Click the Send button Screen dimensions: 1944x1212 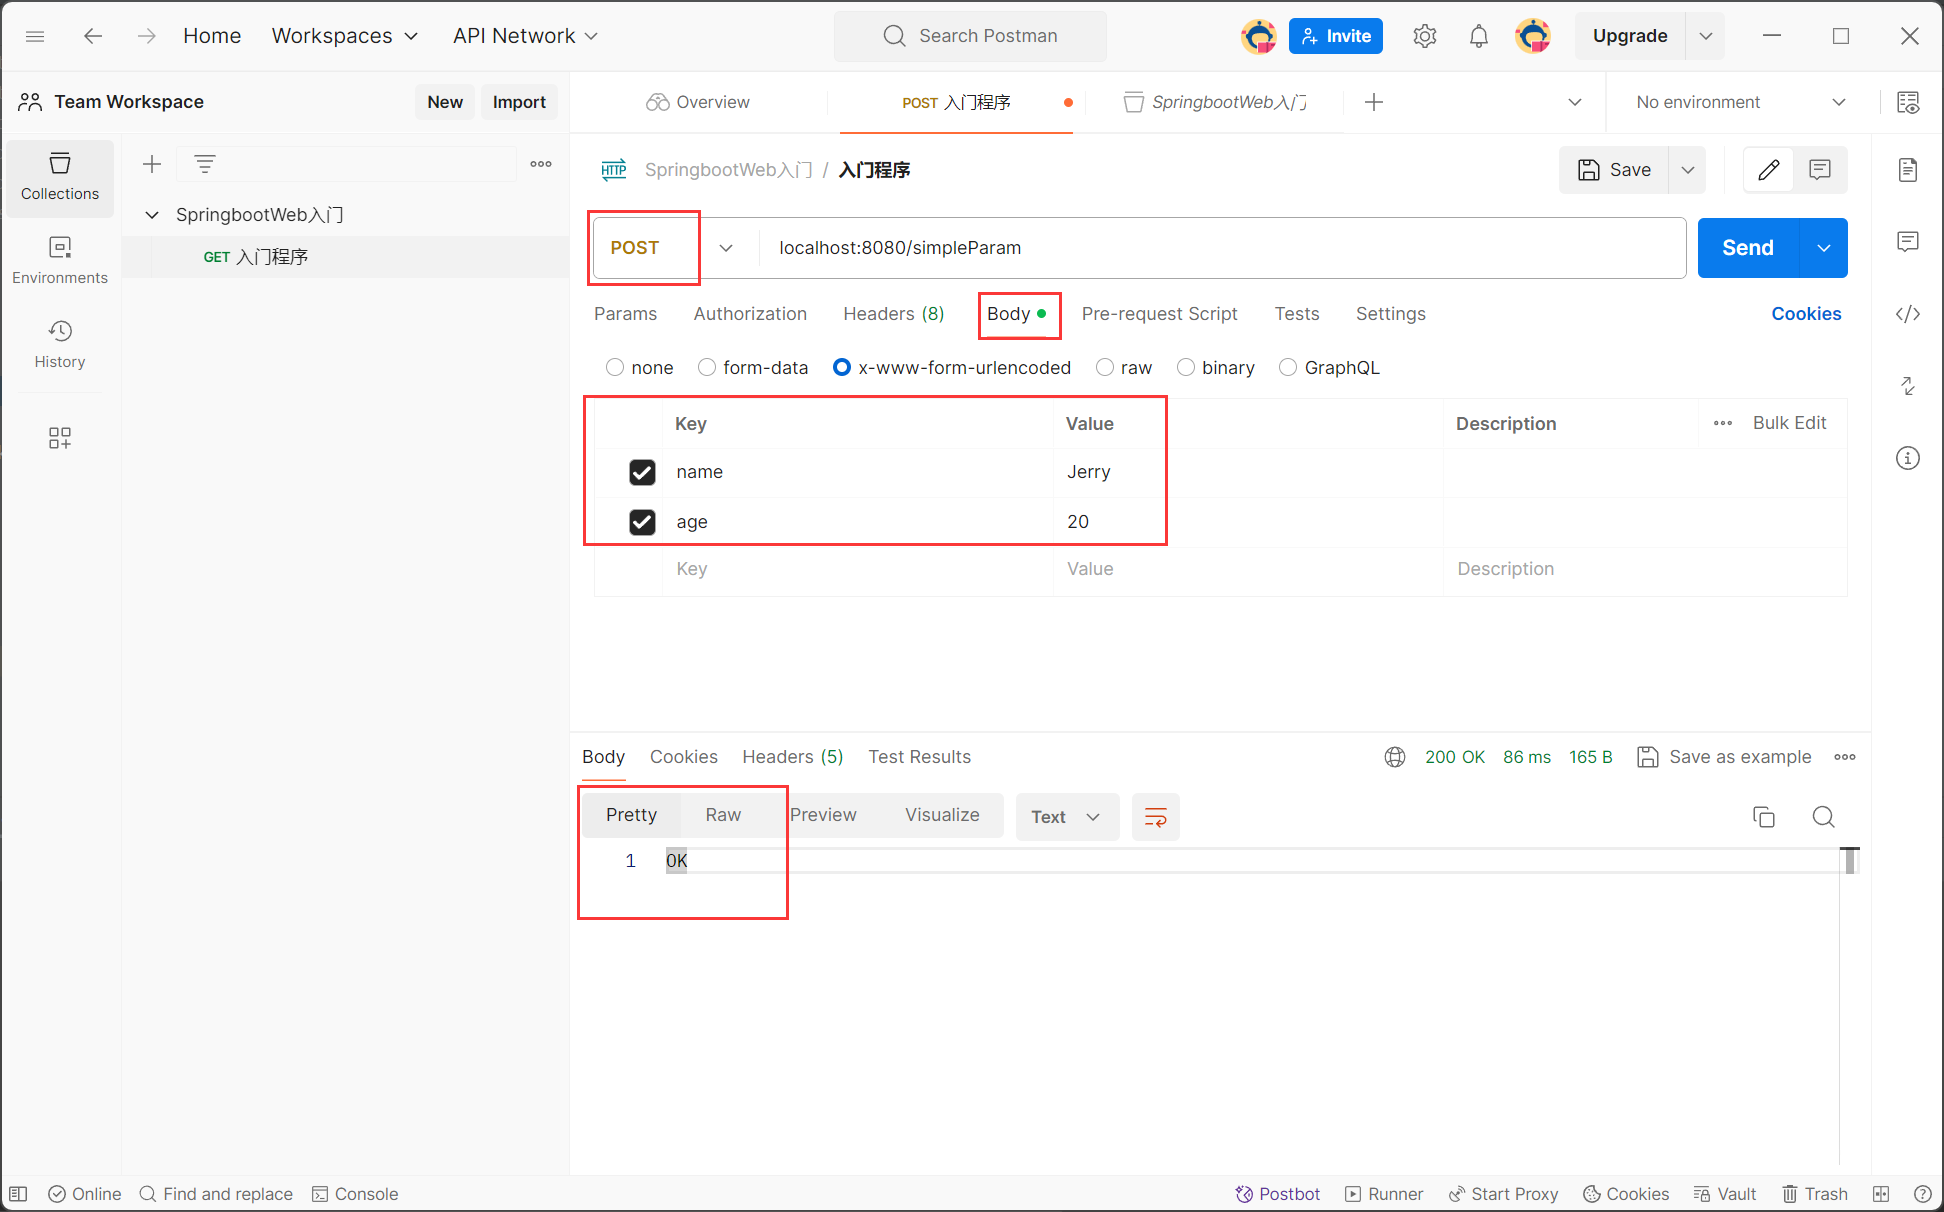(x=1748, y=248)
